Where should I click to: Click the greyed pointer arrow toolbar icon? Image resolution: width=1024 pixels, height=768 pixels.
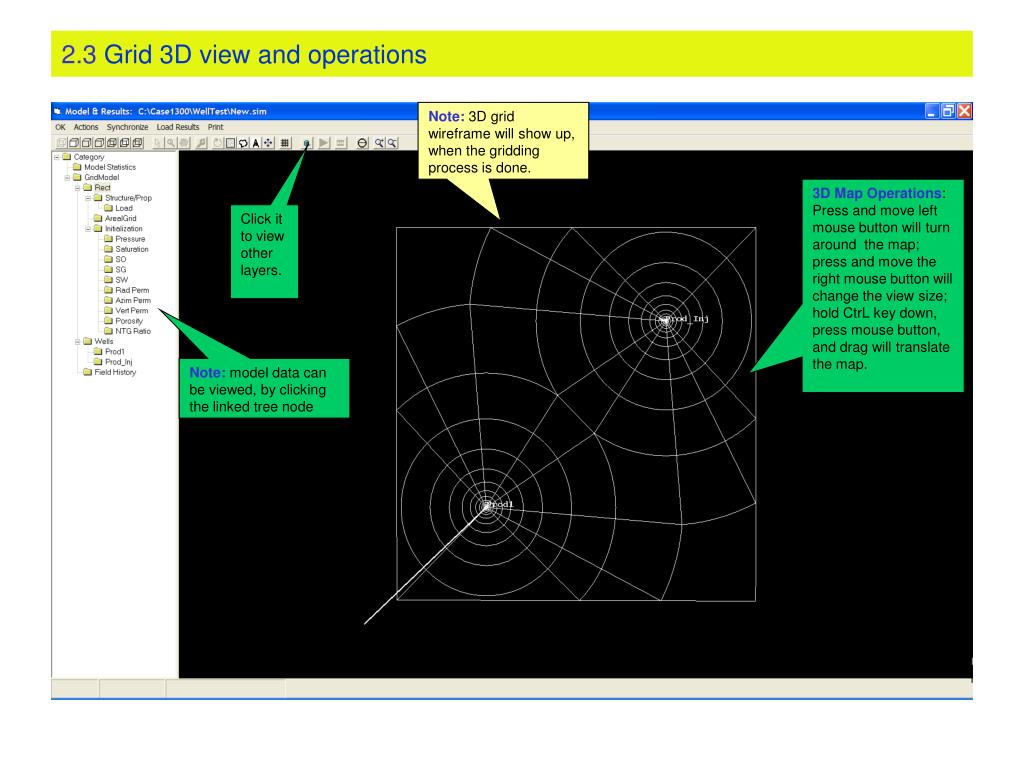click(158, 143)
